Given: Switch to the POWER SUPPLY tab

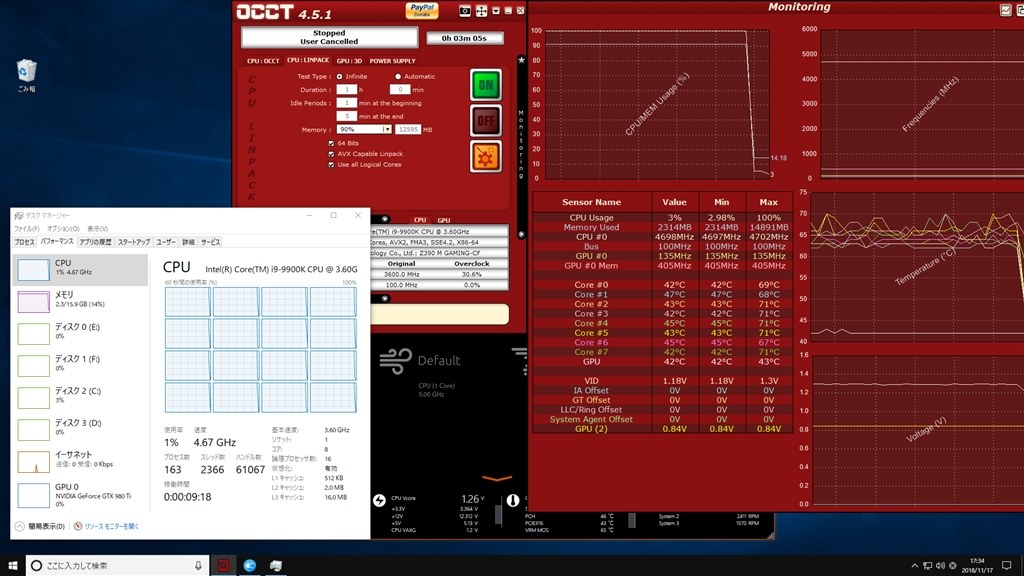Looking at the screenshot, I should 392,61.
